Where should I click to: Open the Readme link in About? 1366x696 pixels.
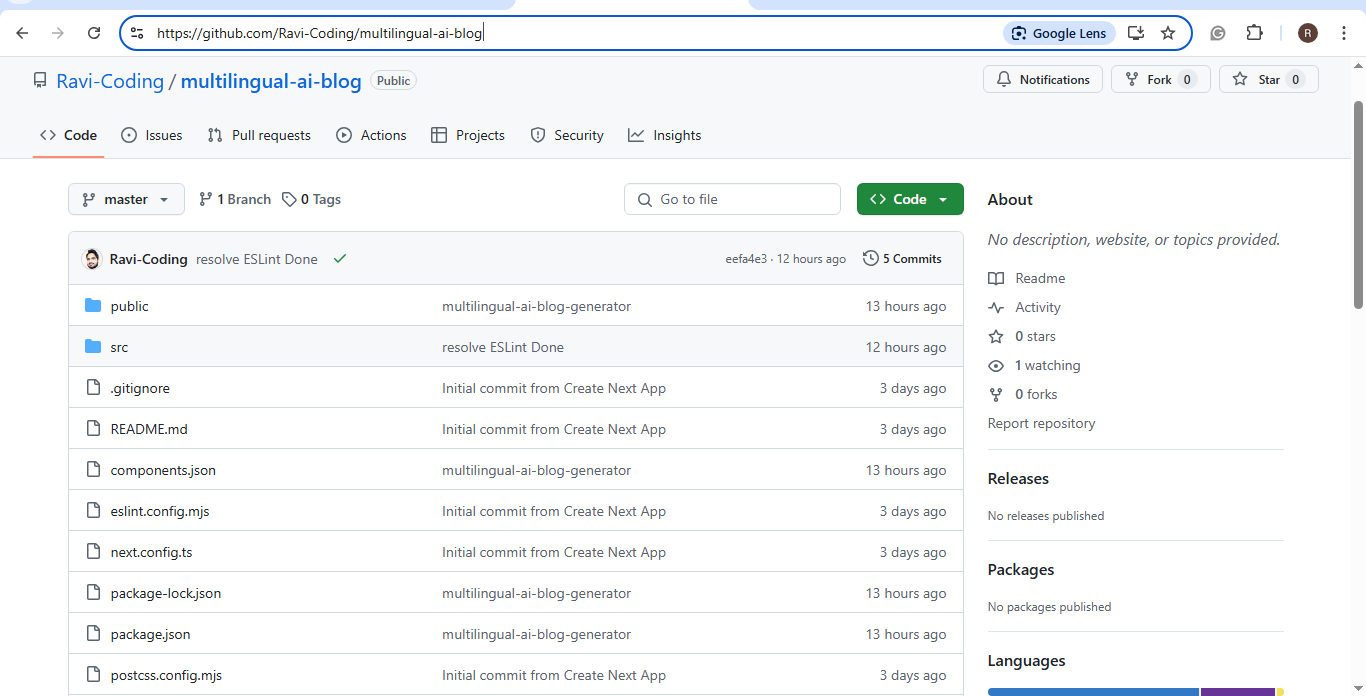[x=1027, y=278]
